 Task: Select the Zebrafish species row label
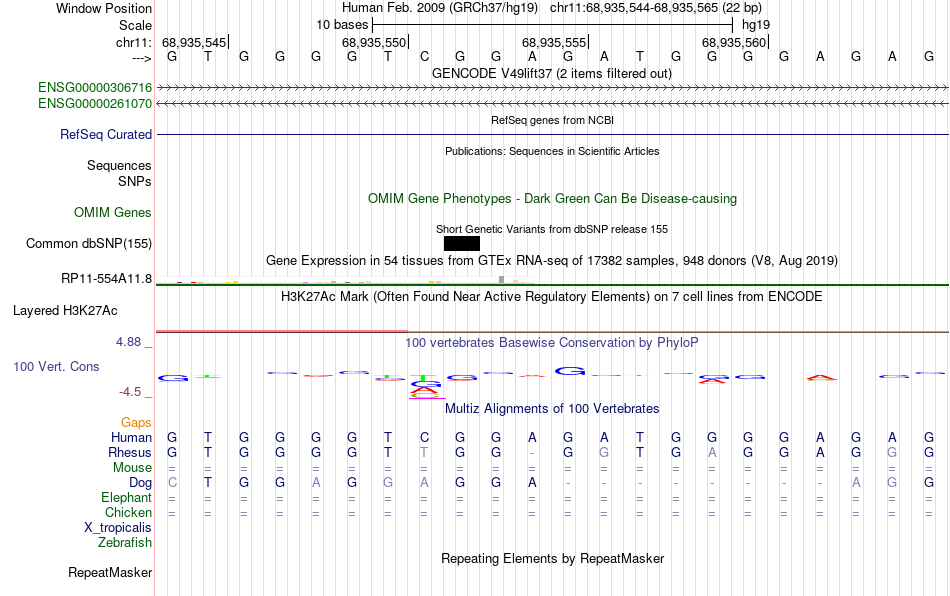[x=125, y=543]
